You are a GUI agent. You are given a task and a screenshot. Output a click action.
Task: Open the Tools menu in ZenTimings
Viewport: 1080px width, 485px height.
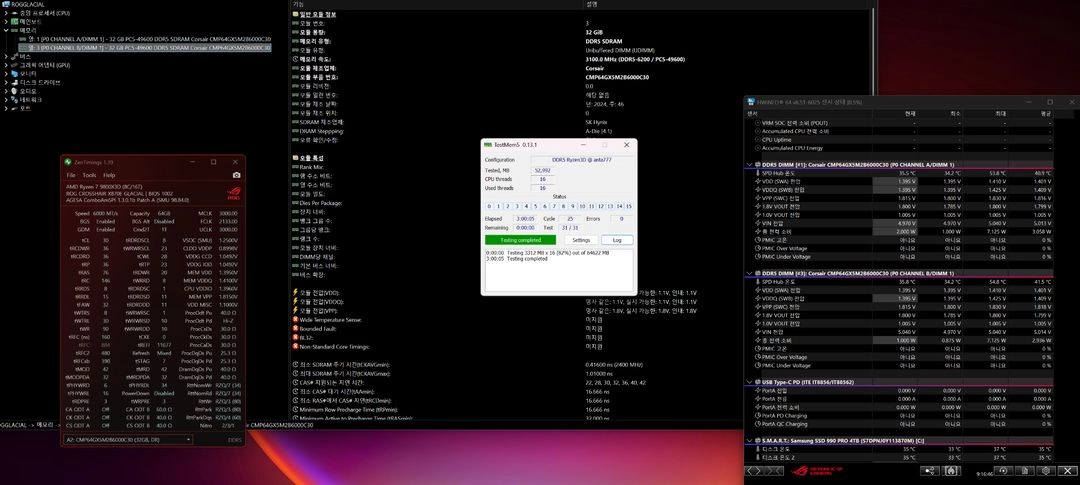[x=89, y=175]
